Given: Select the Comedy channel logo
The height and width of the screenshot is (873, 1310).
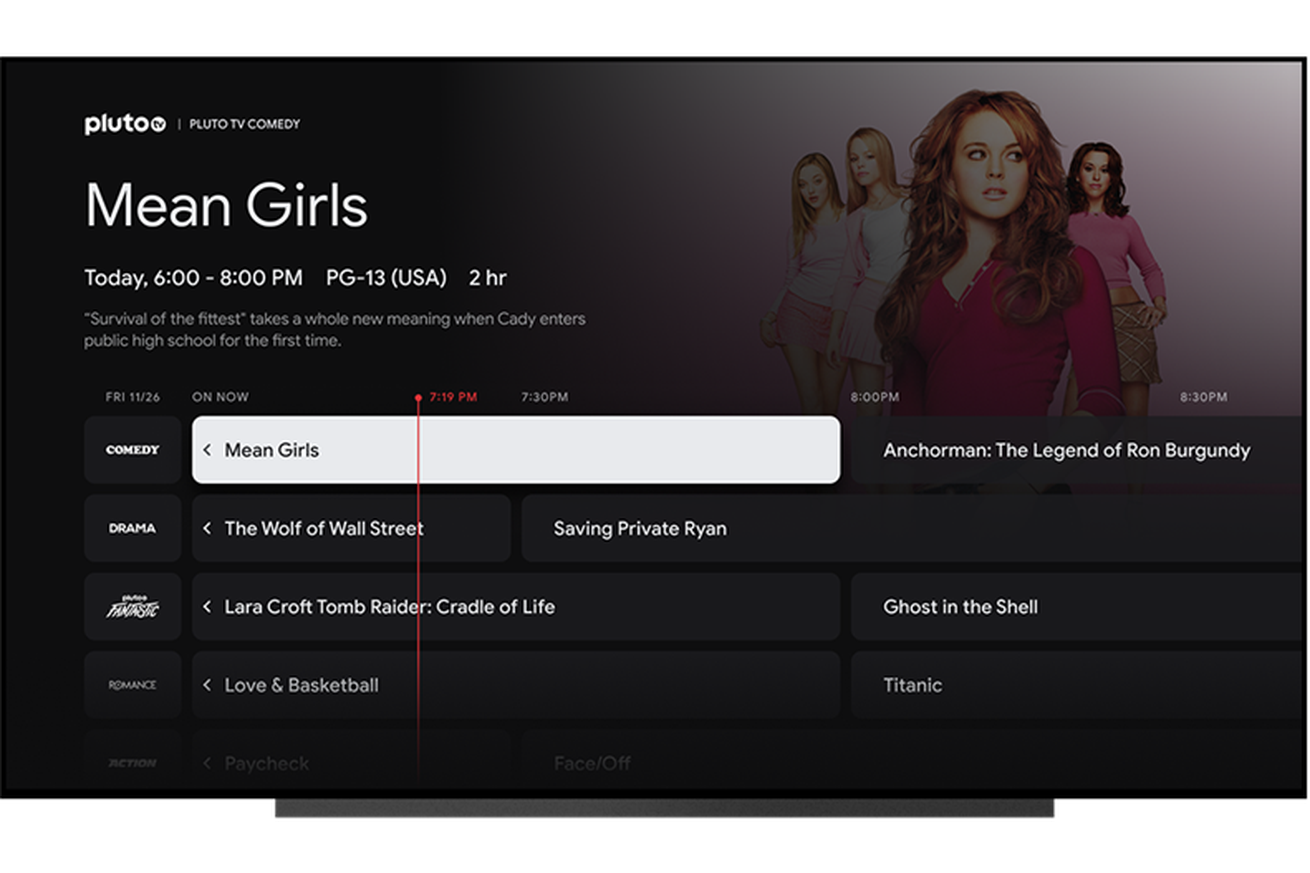Looking at the screenshot, I should click(x=132, y=450).
